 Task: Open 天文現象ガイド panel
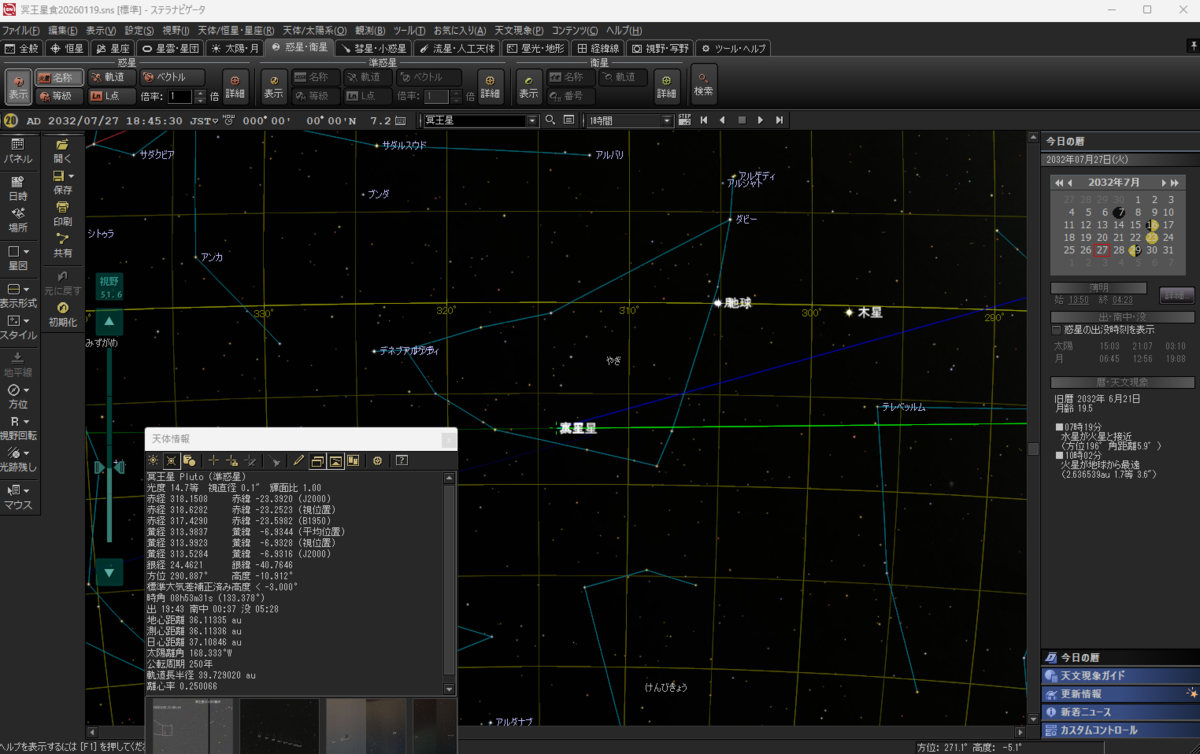[x=1120, y=675]
